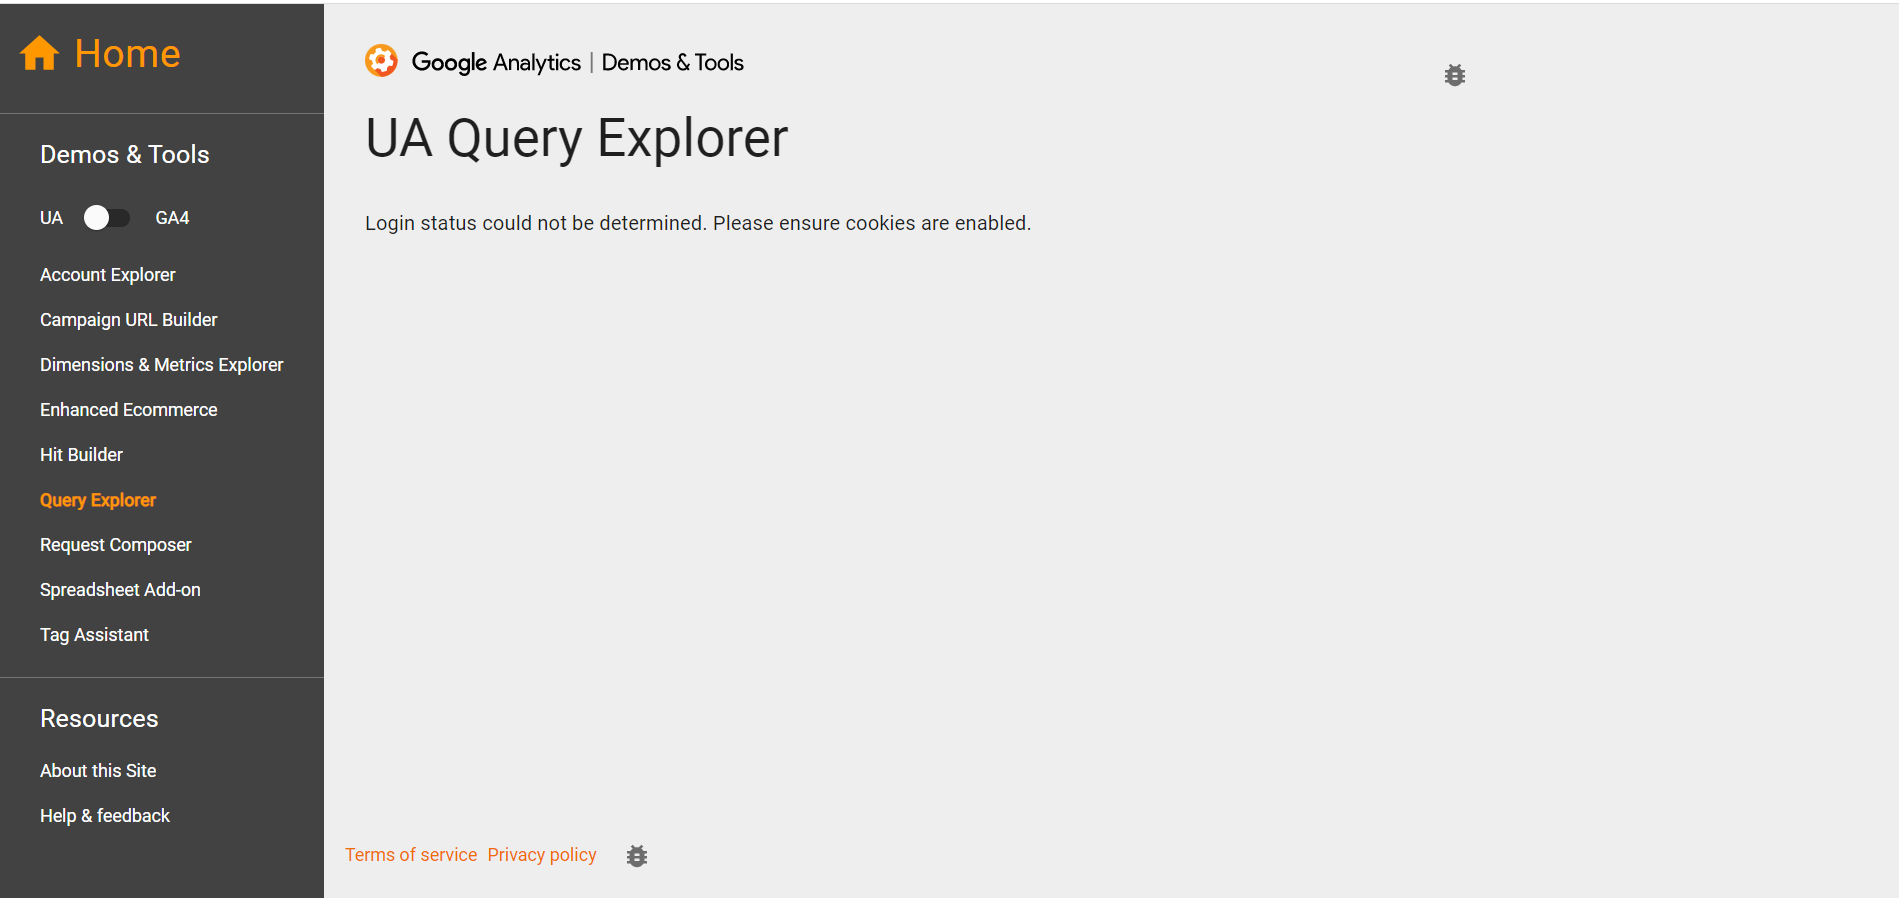
Task: Click the GA4 label beside the switch
Action: click(172, 218)
